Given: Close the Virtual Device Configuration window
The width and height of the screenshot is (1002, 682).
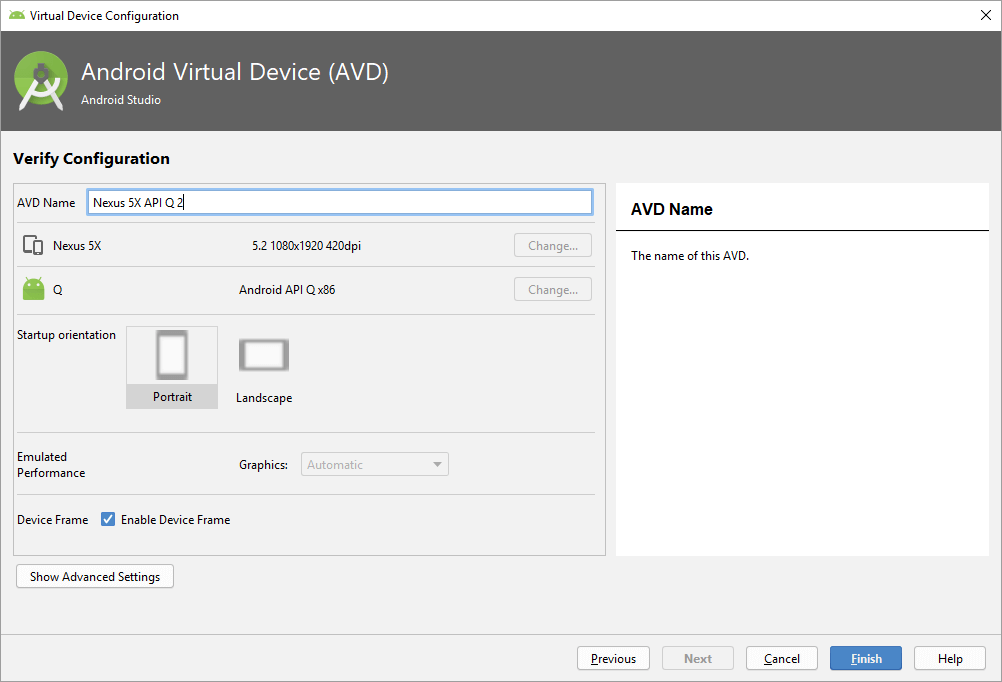Looking at the screenshot, I should (x=985, y=15).
